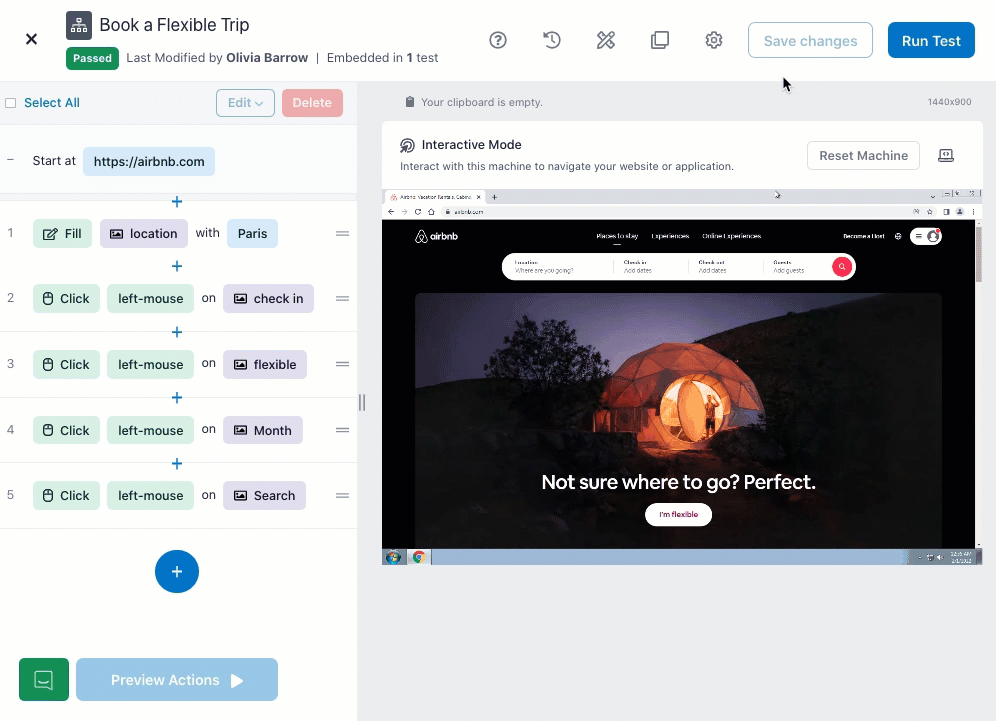Click the home icon in embedded Chrome
This screenshot has width=996, height=721.
[x=431, y=212]
